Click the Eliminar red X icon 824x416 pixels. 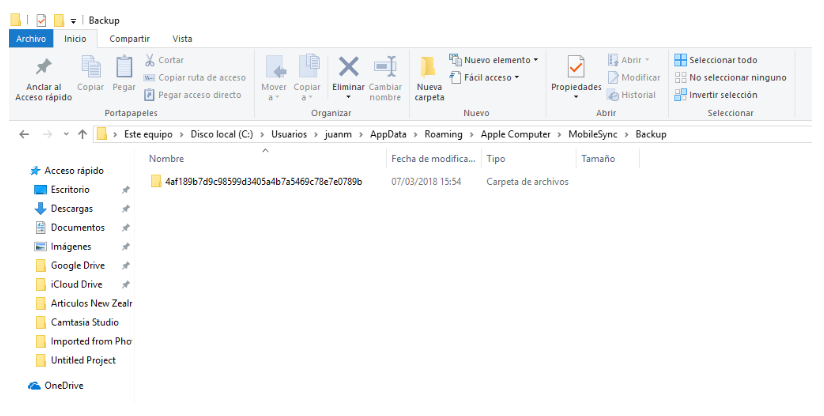point(348,68)
